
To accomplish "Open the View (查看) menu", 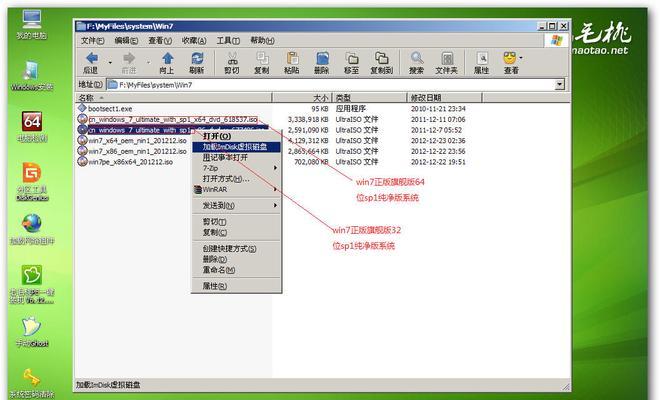I will 160,40.
